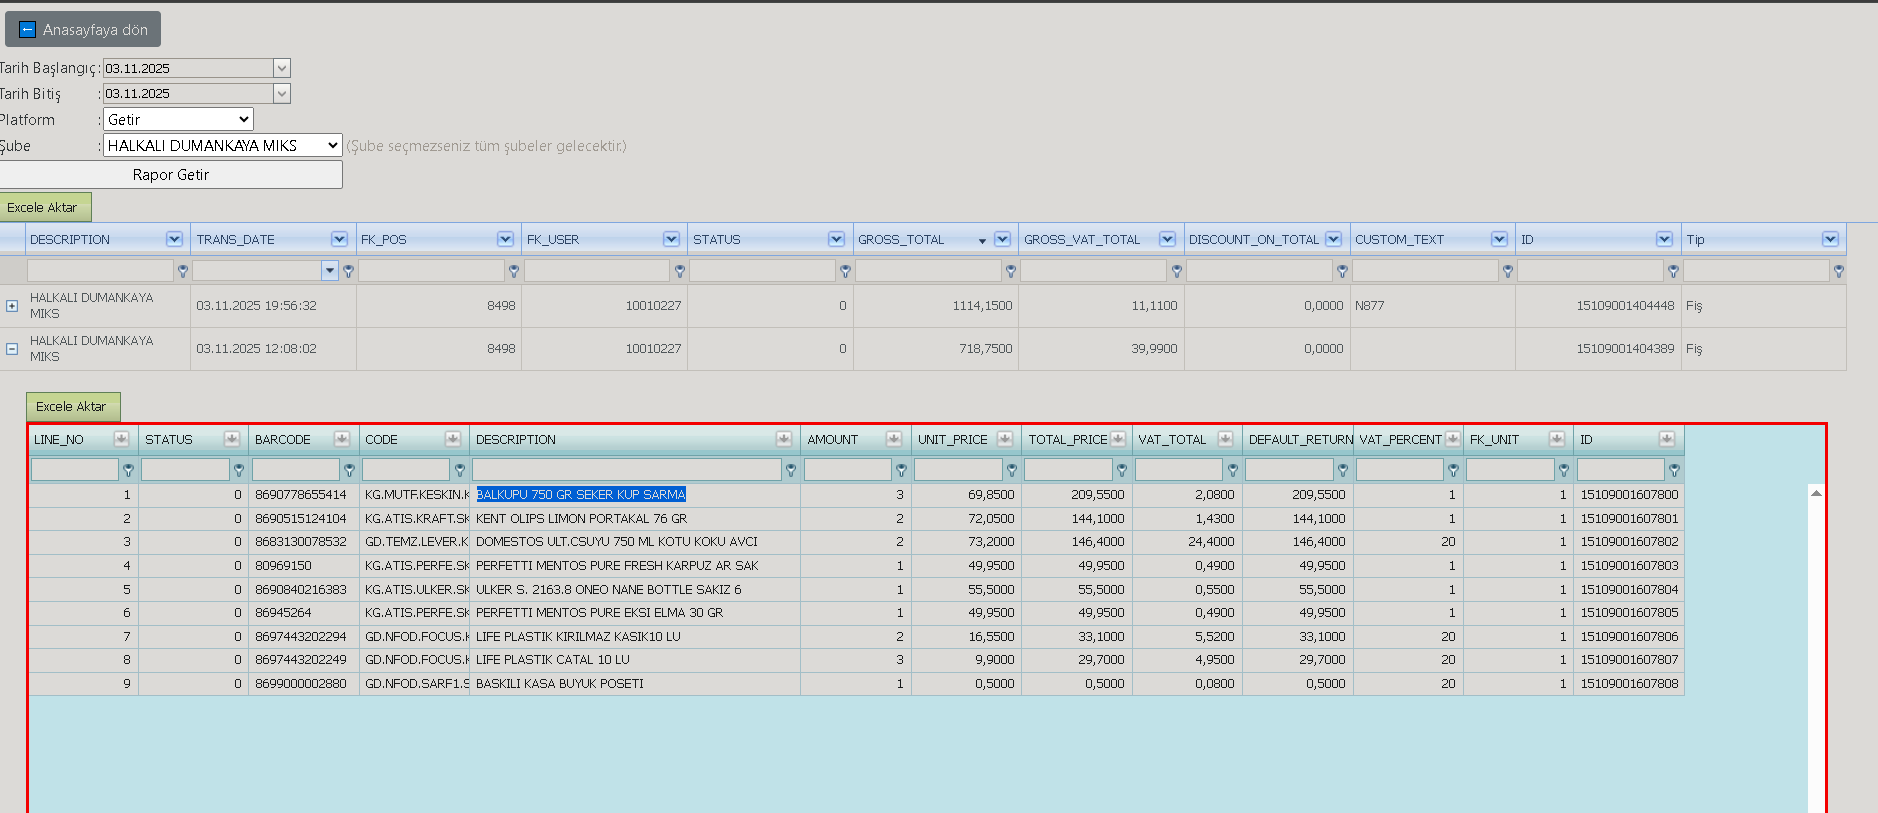Viewport: 1878px width, 813px height.
Task: Click scroll up arrow of detail grid
Action: pos(1816,493)
